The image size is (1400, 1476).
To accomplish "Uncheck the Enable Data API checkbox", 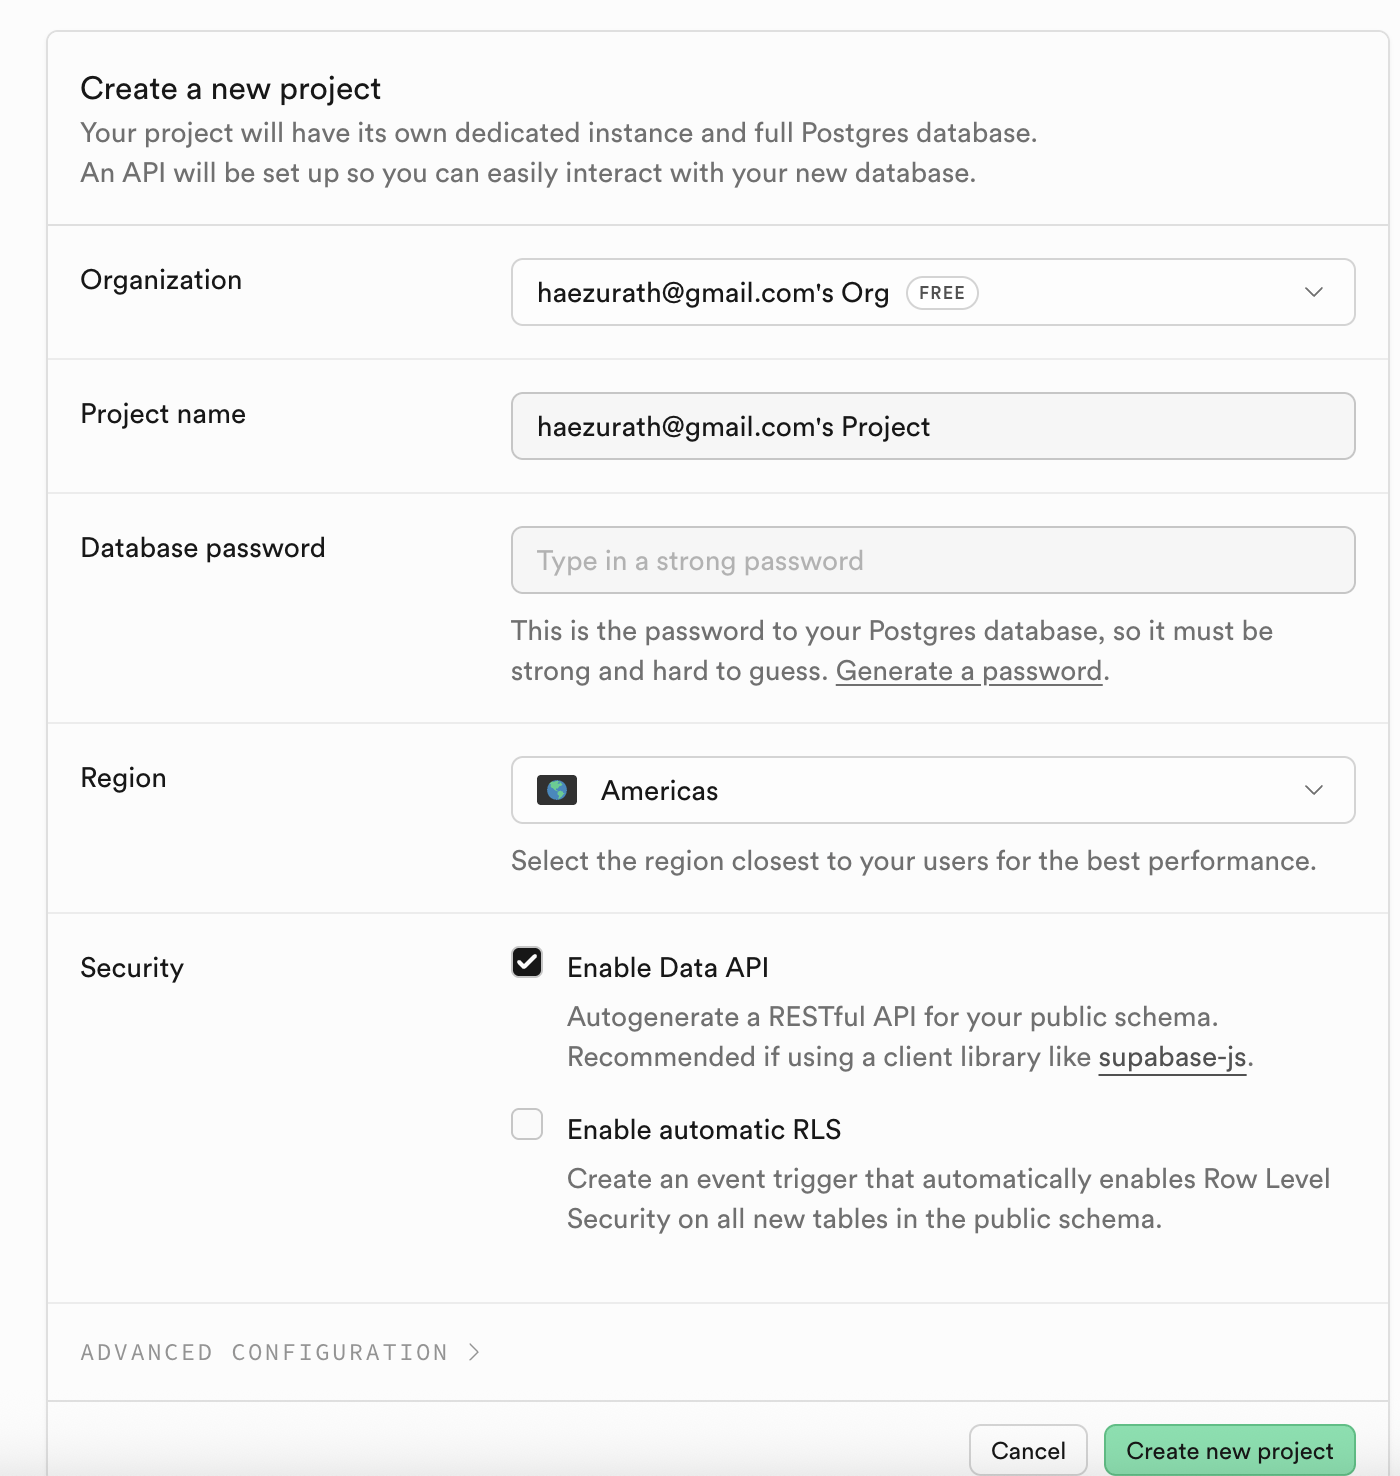I will coord(527,962).
